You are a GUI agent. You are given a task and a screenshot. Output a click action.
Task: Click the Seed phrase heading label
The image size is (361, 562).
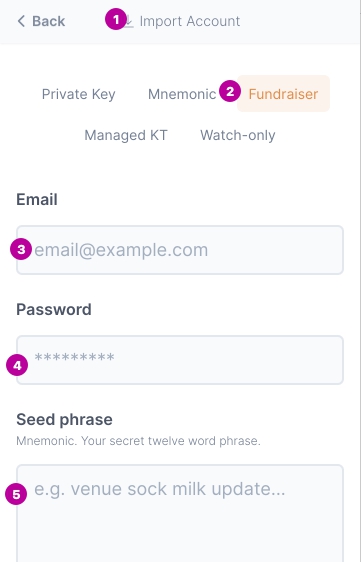click(65, 419)
